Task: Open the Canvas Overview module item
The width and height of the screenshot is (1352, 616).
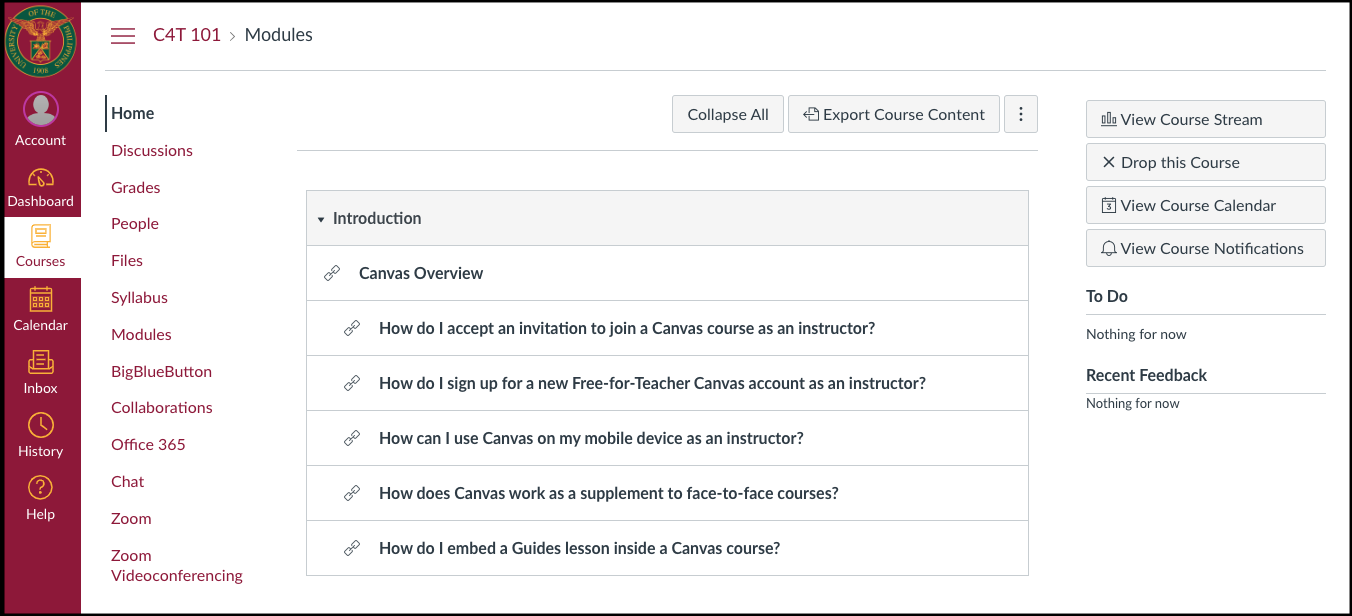Action: click(x=421, y=273)
